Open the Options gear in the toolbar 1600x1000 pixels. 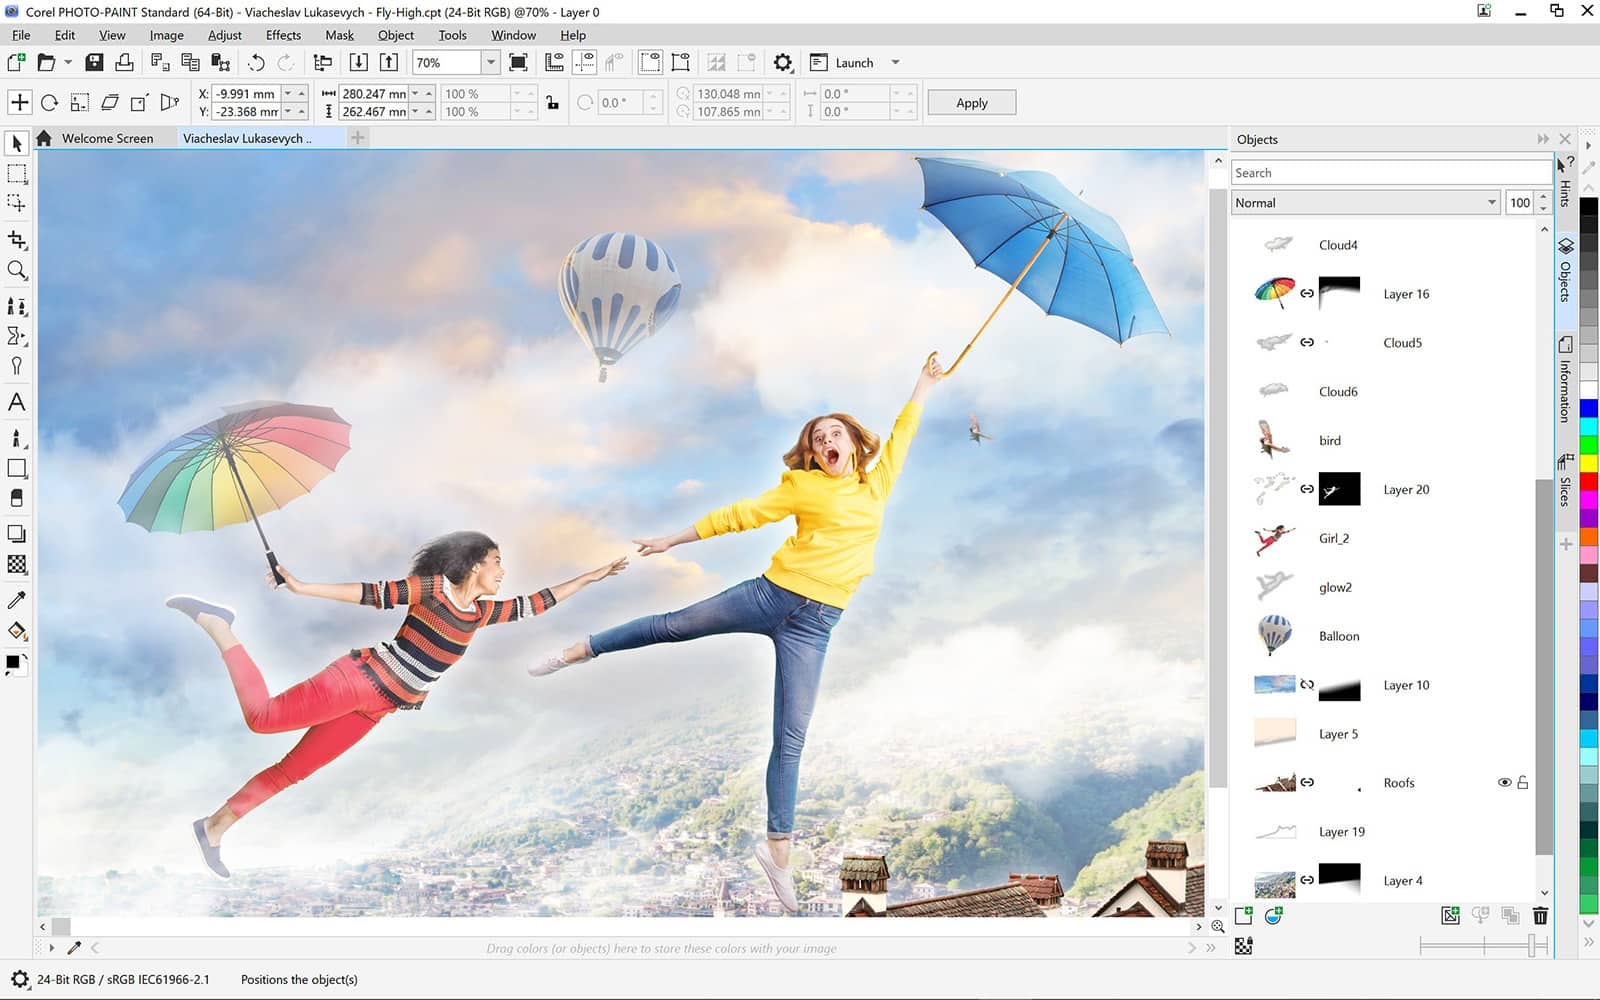coord(783,63)
